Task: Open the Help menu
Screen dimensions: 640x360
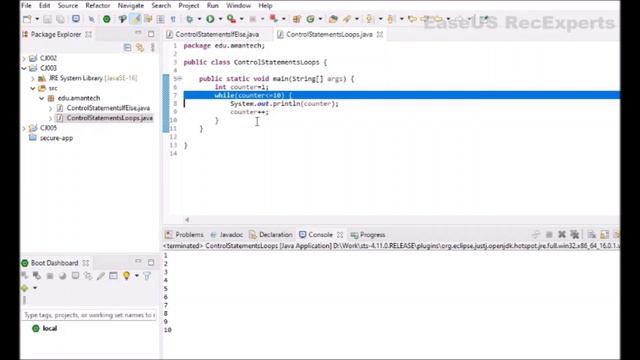Action: coord(265,6)
